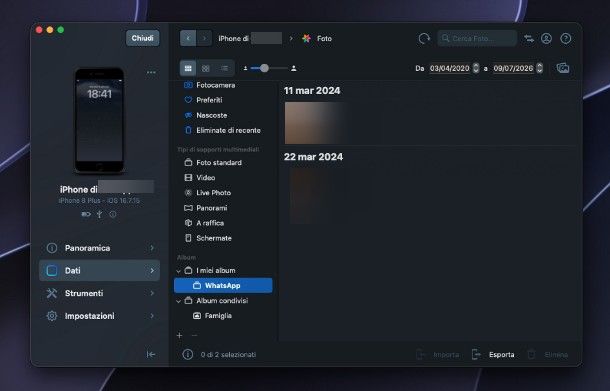The height and width of the screenshot is (391, 610).
Task: Click the Chiudi button
Action: pyautogui.click(x=142, y=38)
